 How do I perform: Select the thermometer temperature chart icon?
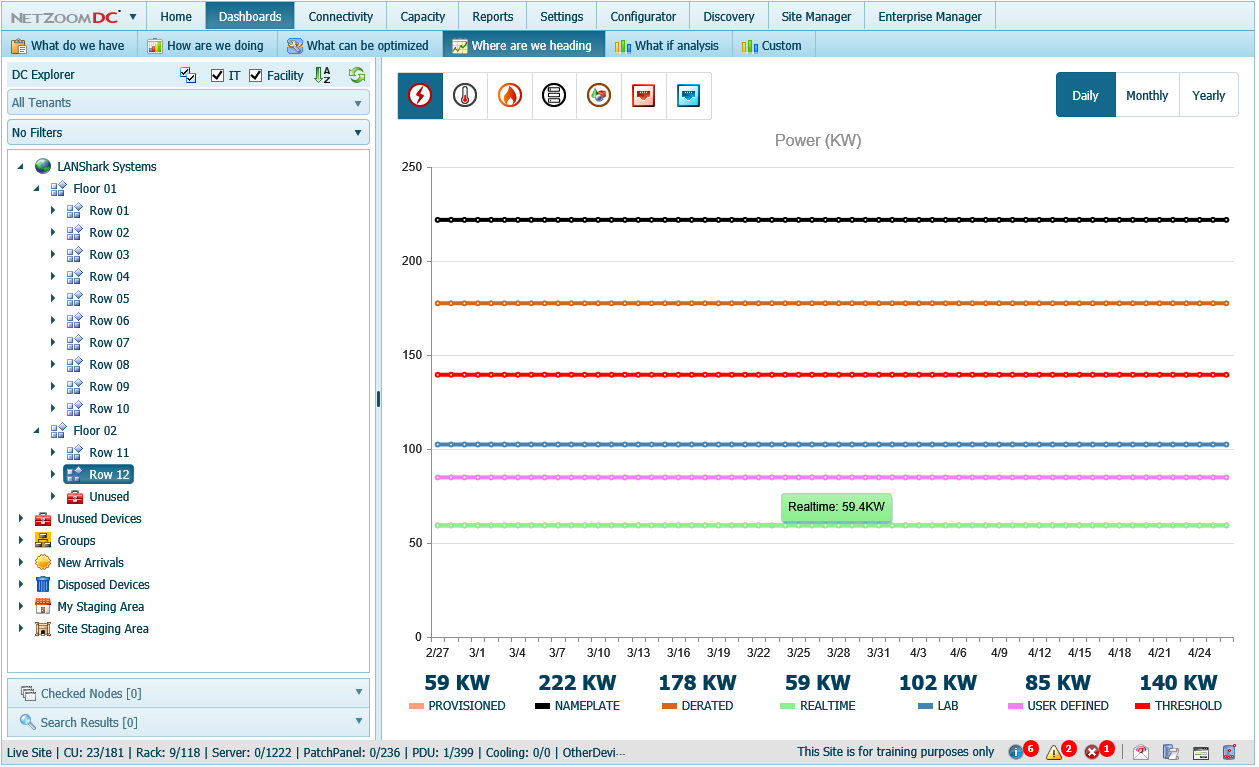[465, 95]
